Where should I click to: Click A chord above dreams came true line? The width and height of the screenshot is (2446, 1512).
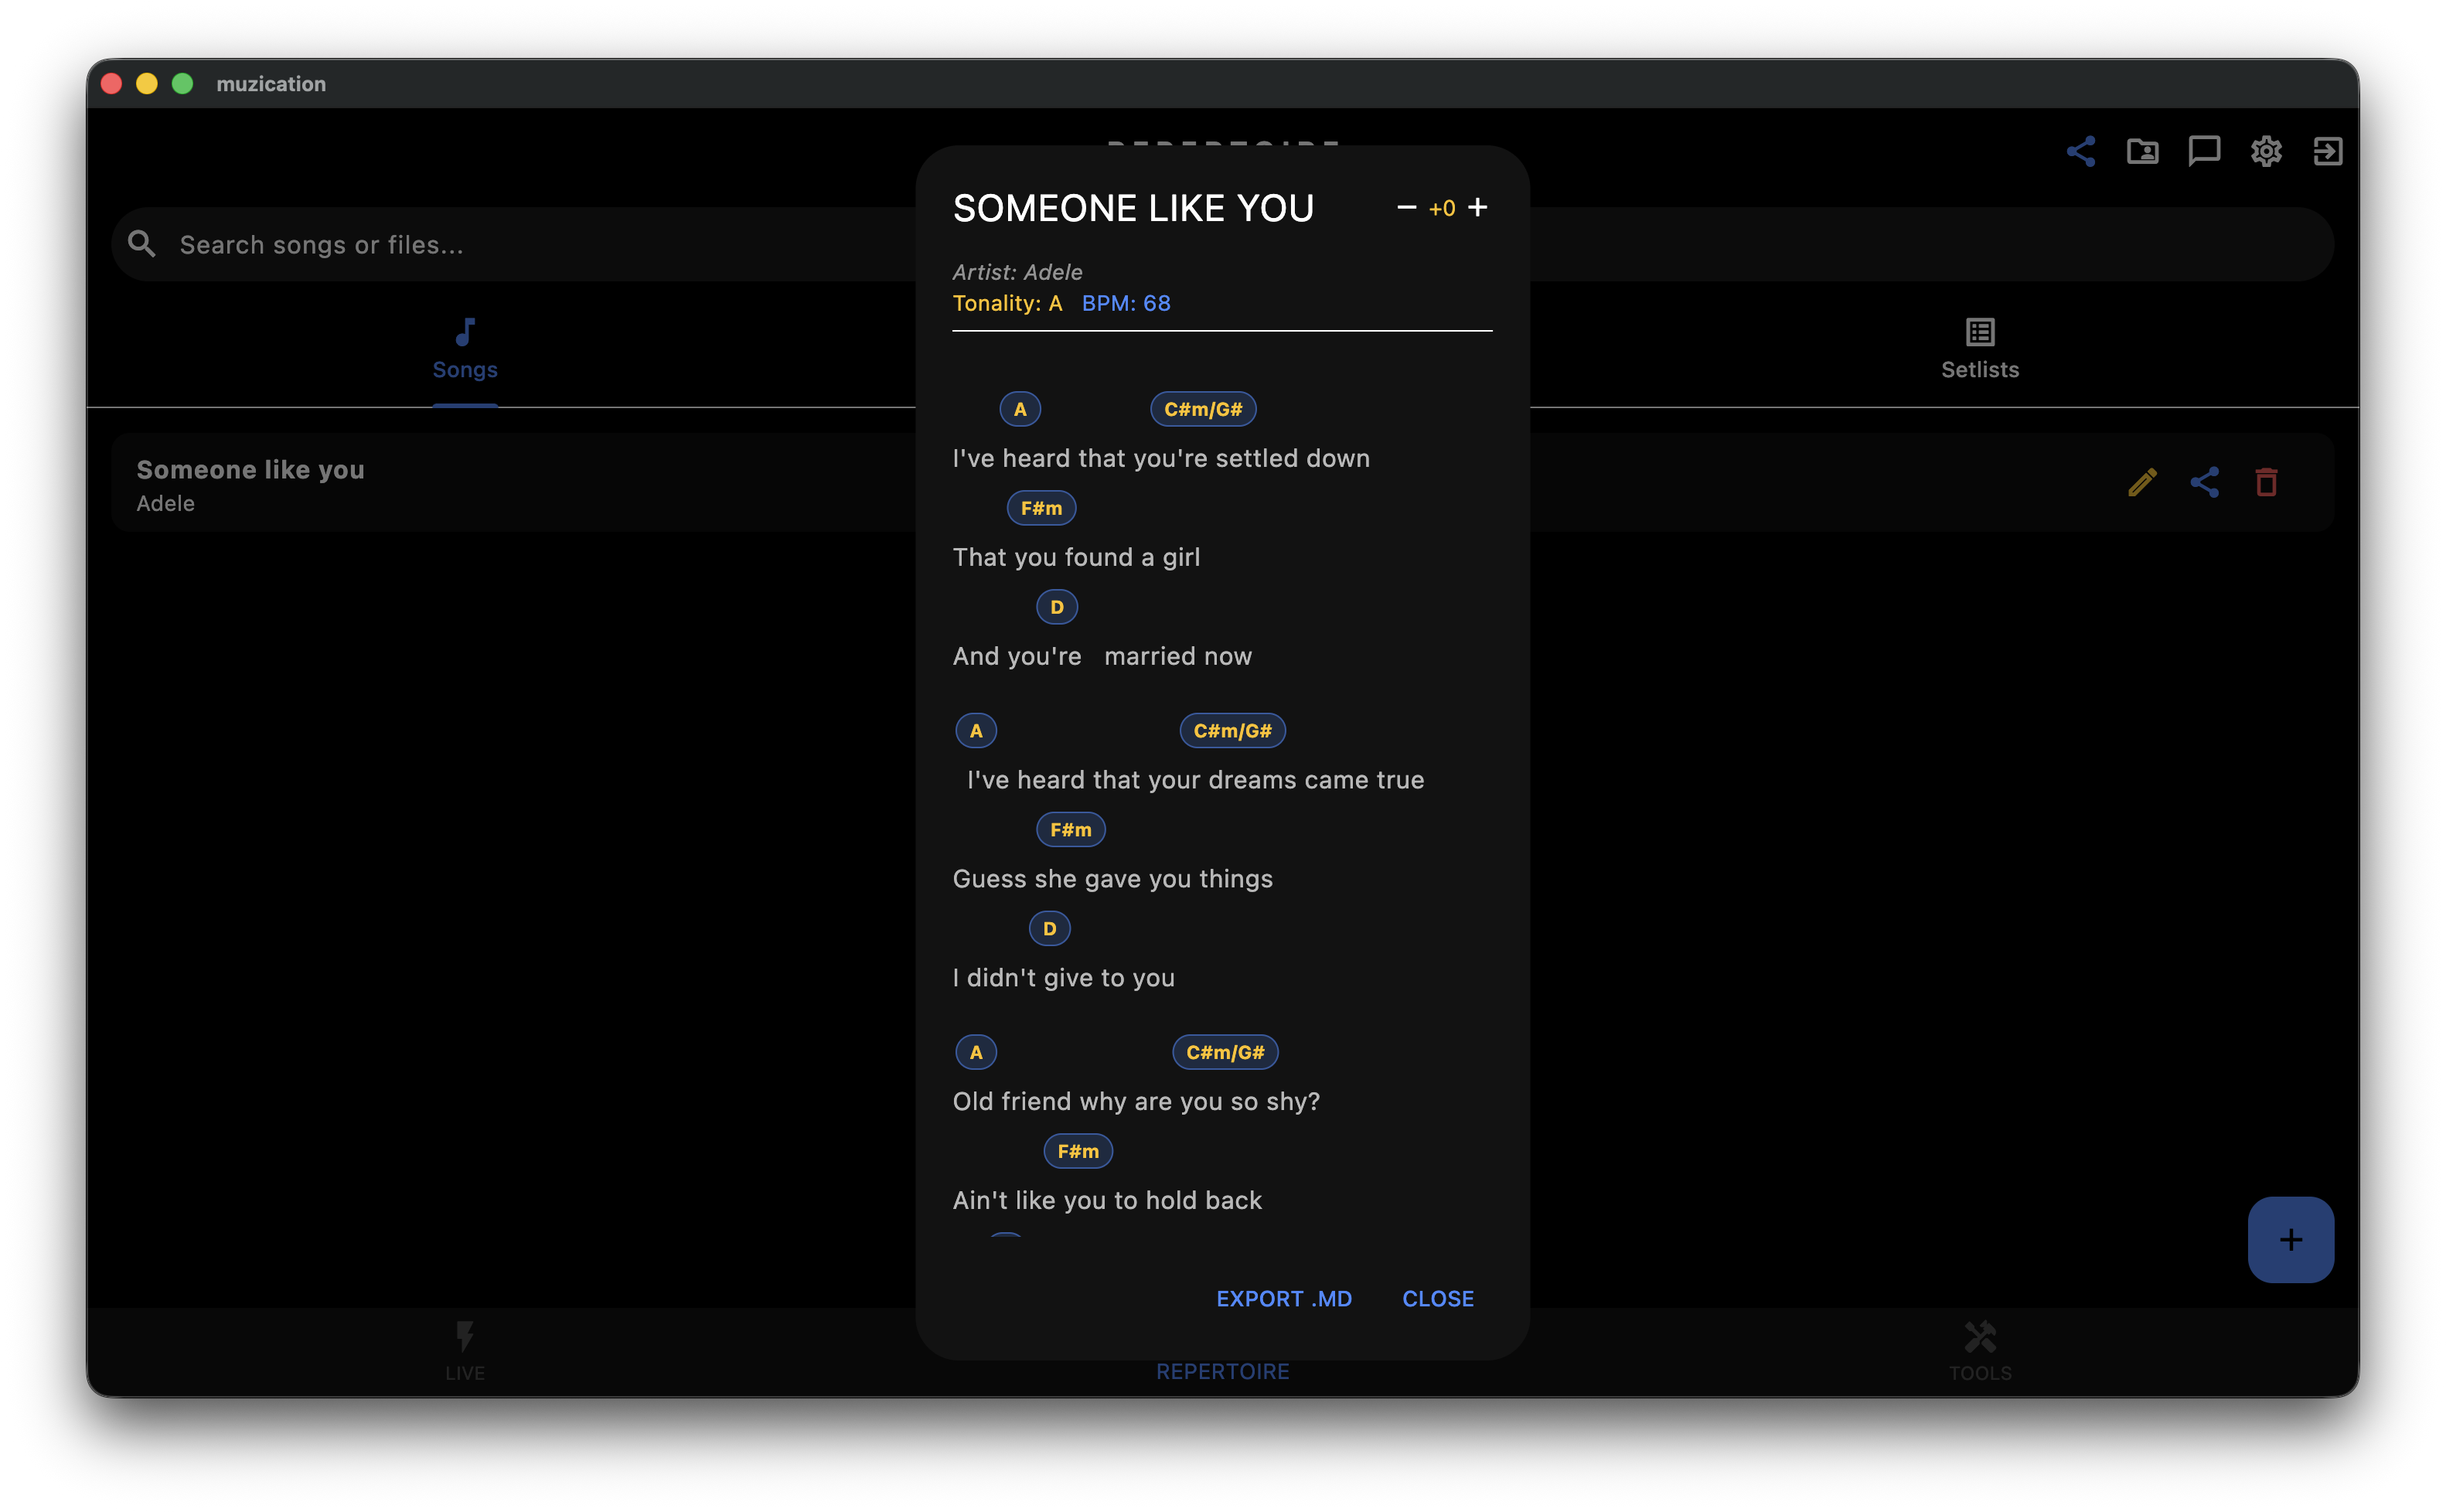coord(976,731)
